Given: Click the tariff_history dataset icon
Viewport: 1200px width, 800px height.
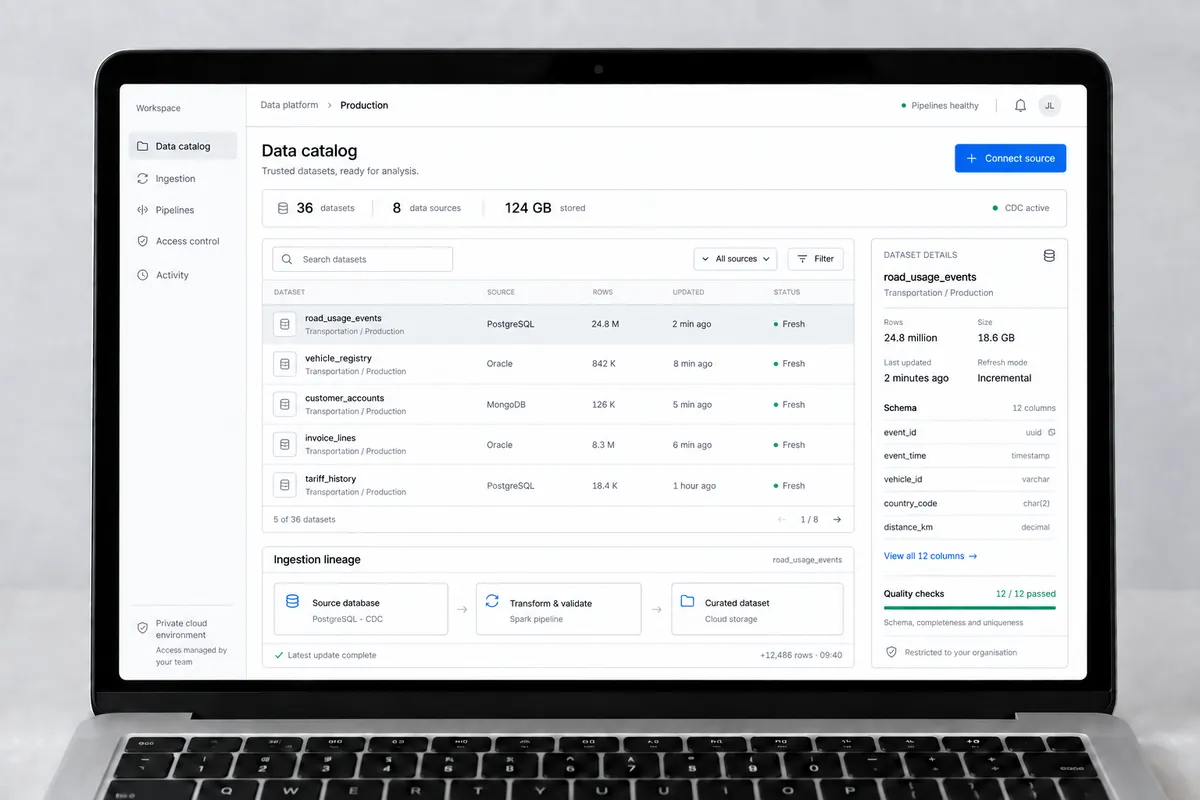Looking at the screenshot, I should 285,485.
